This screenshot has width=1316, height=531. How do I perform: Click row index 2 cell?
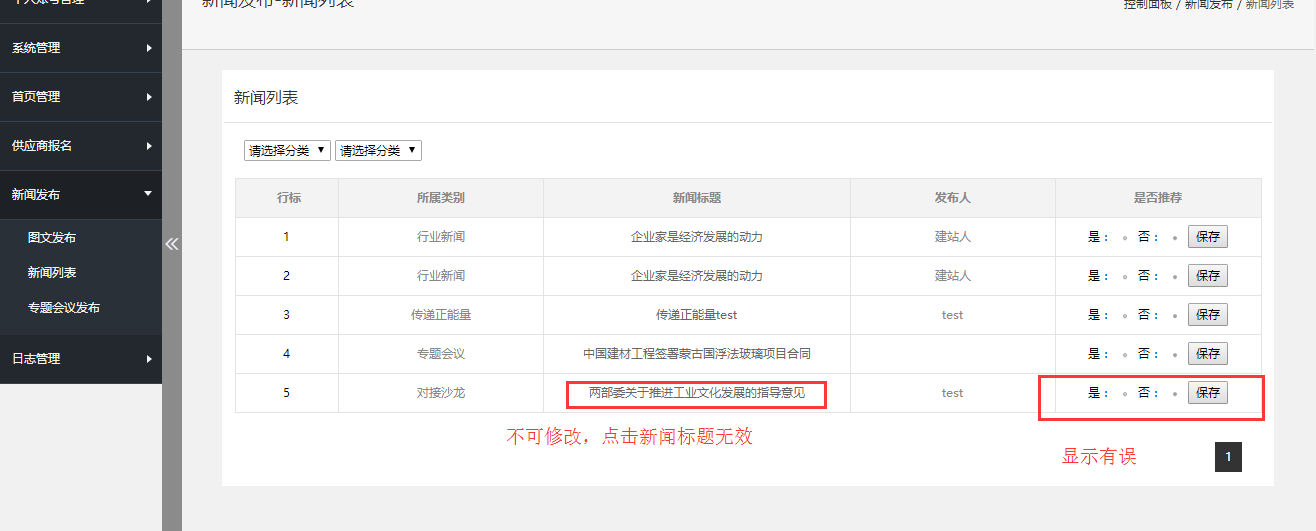[286, 276]
